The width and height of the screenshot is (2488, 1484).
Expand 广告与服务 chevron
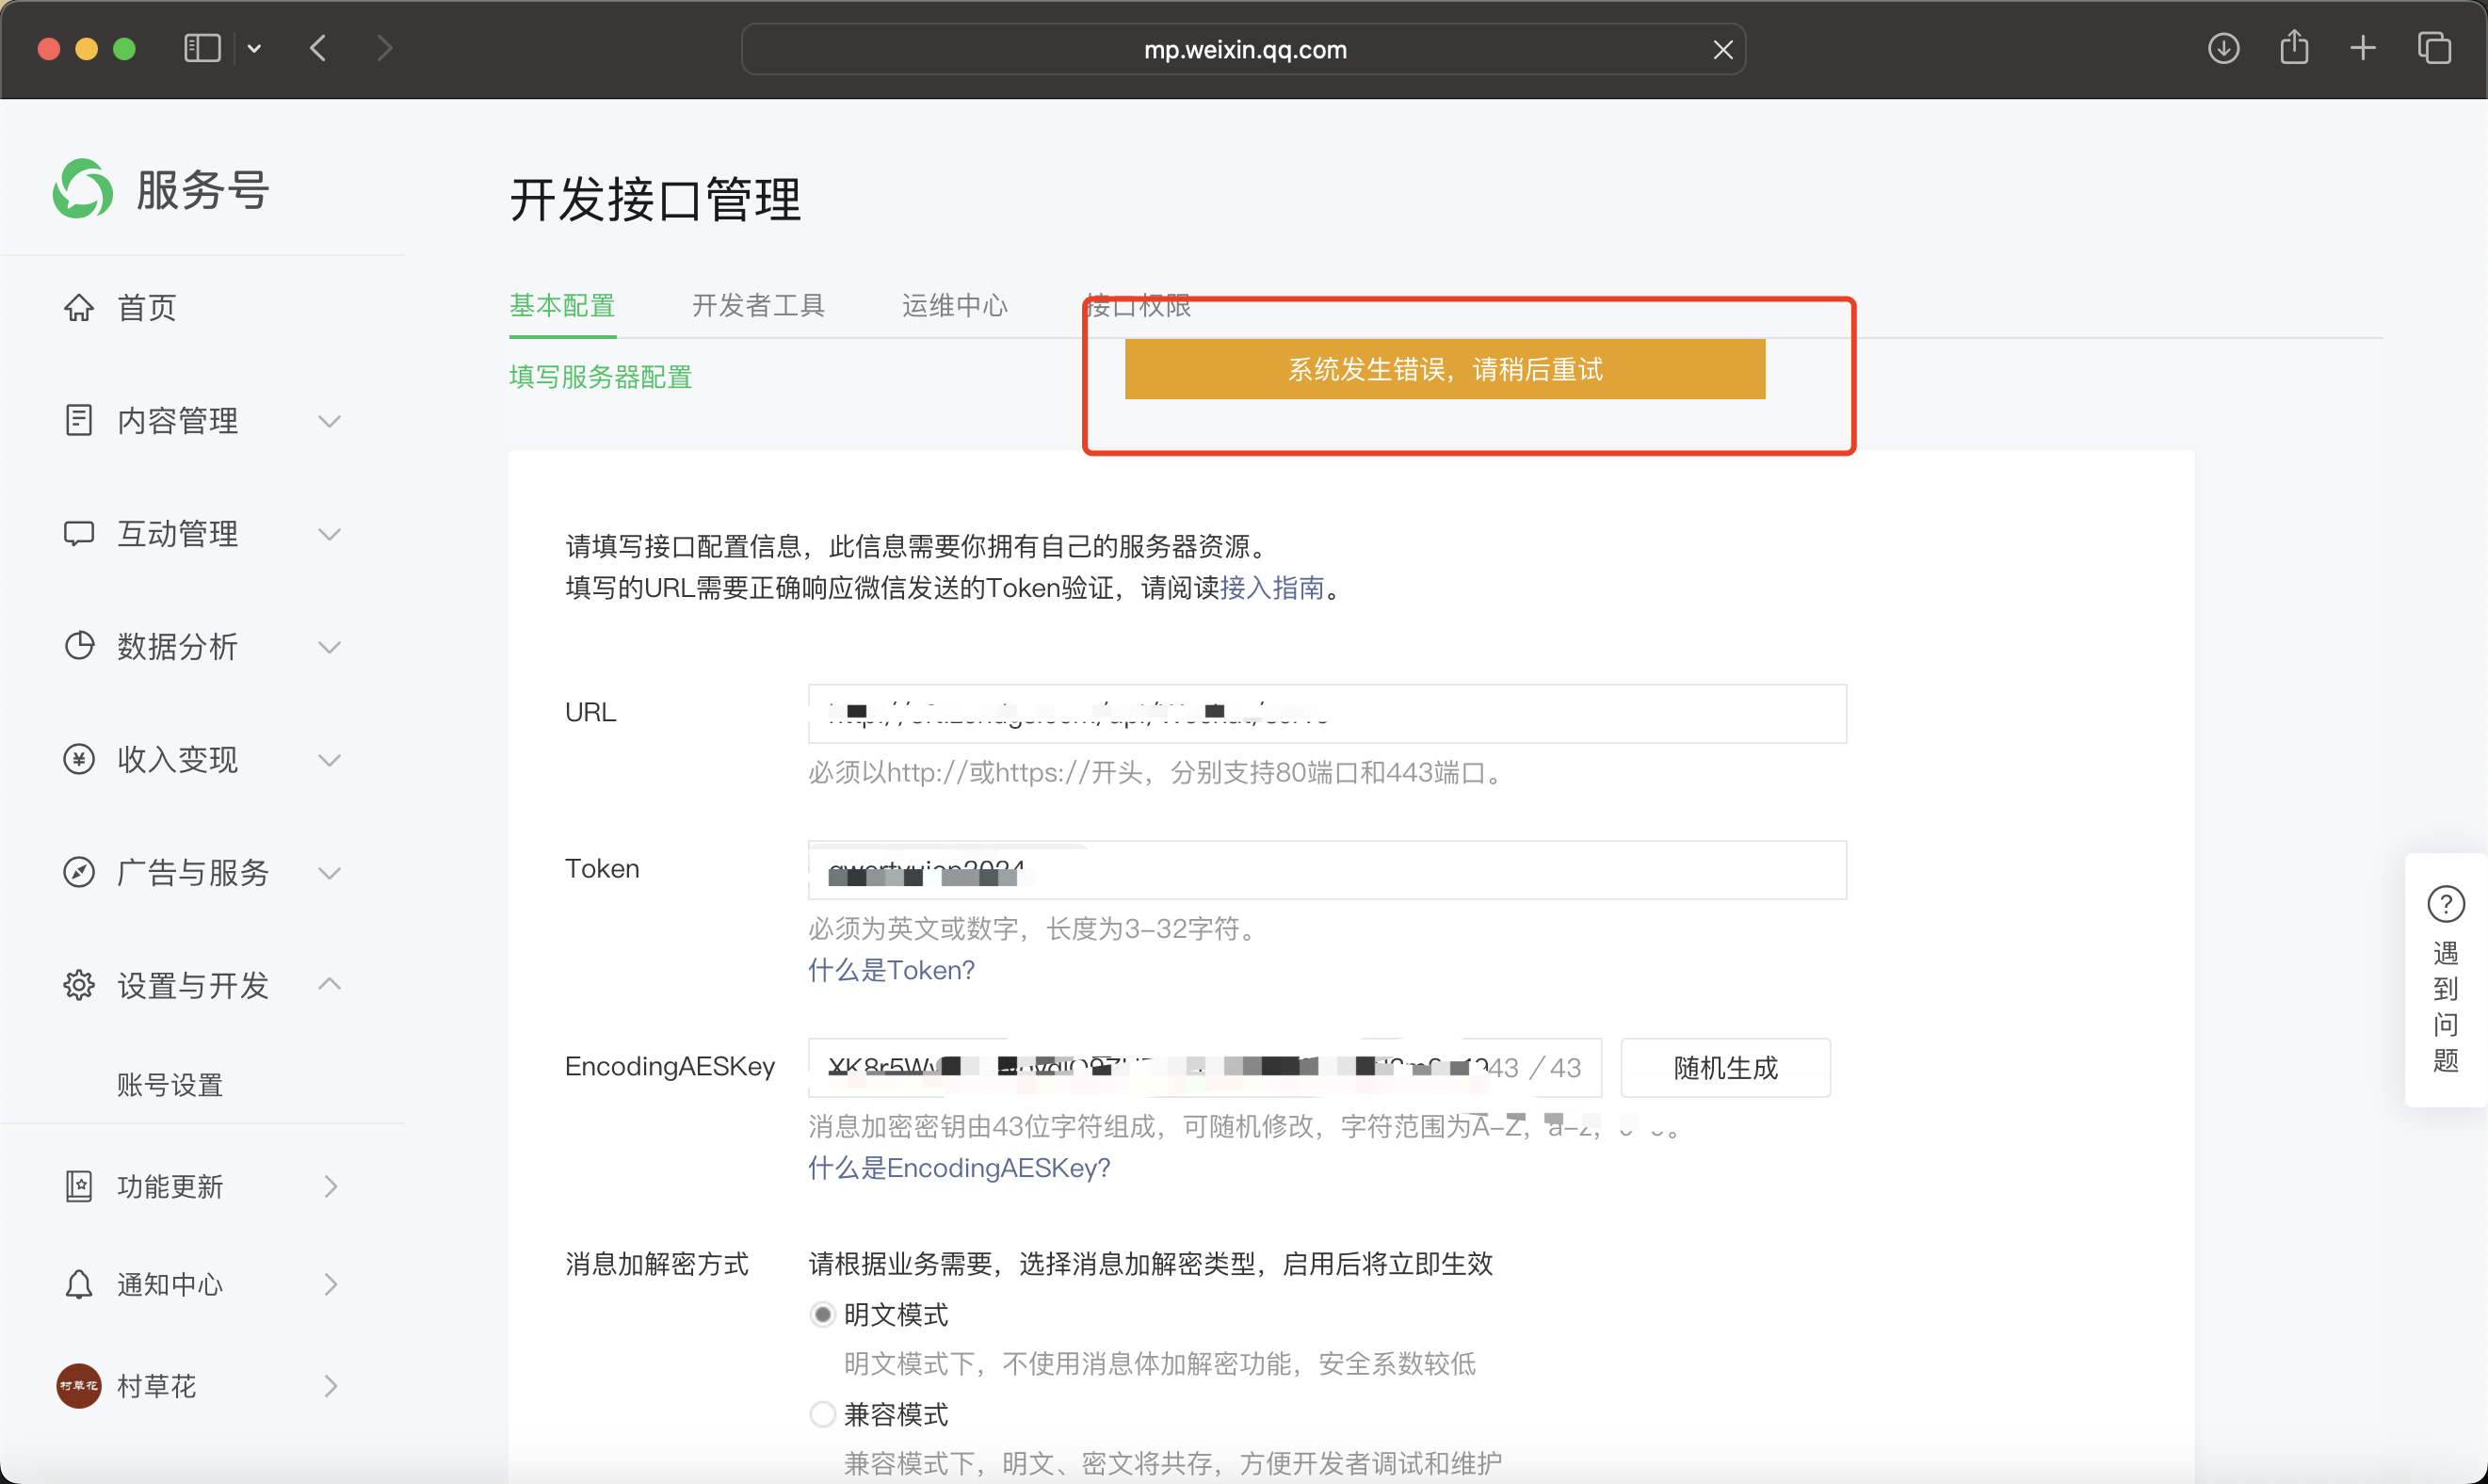(x=330, y=873)
